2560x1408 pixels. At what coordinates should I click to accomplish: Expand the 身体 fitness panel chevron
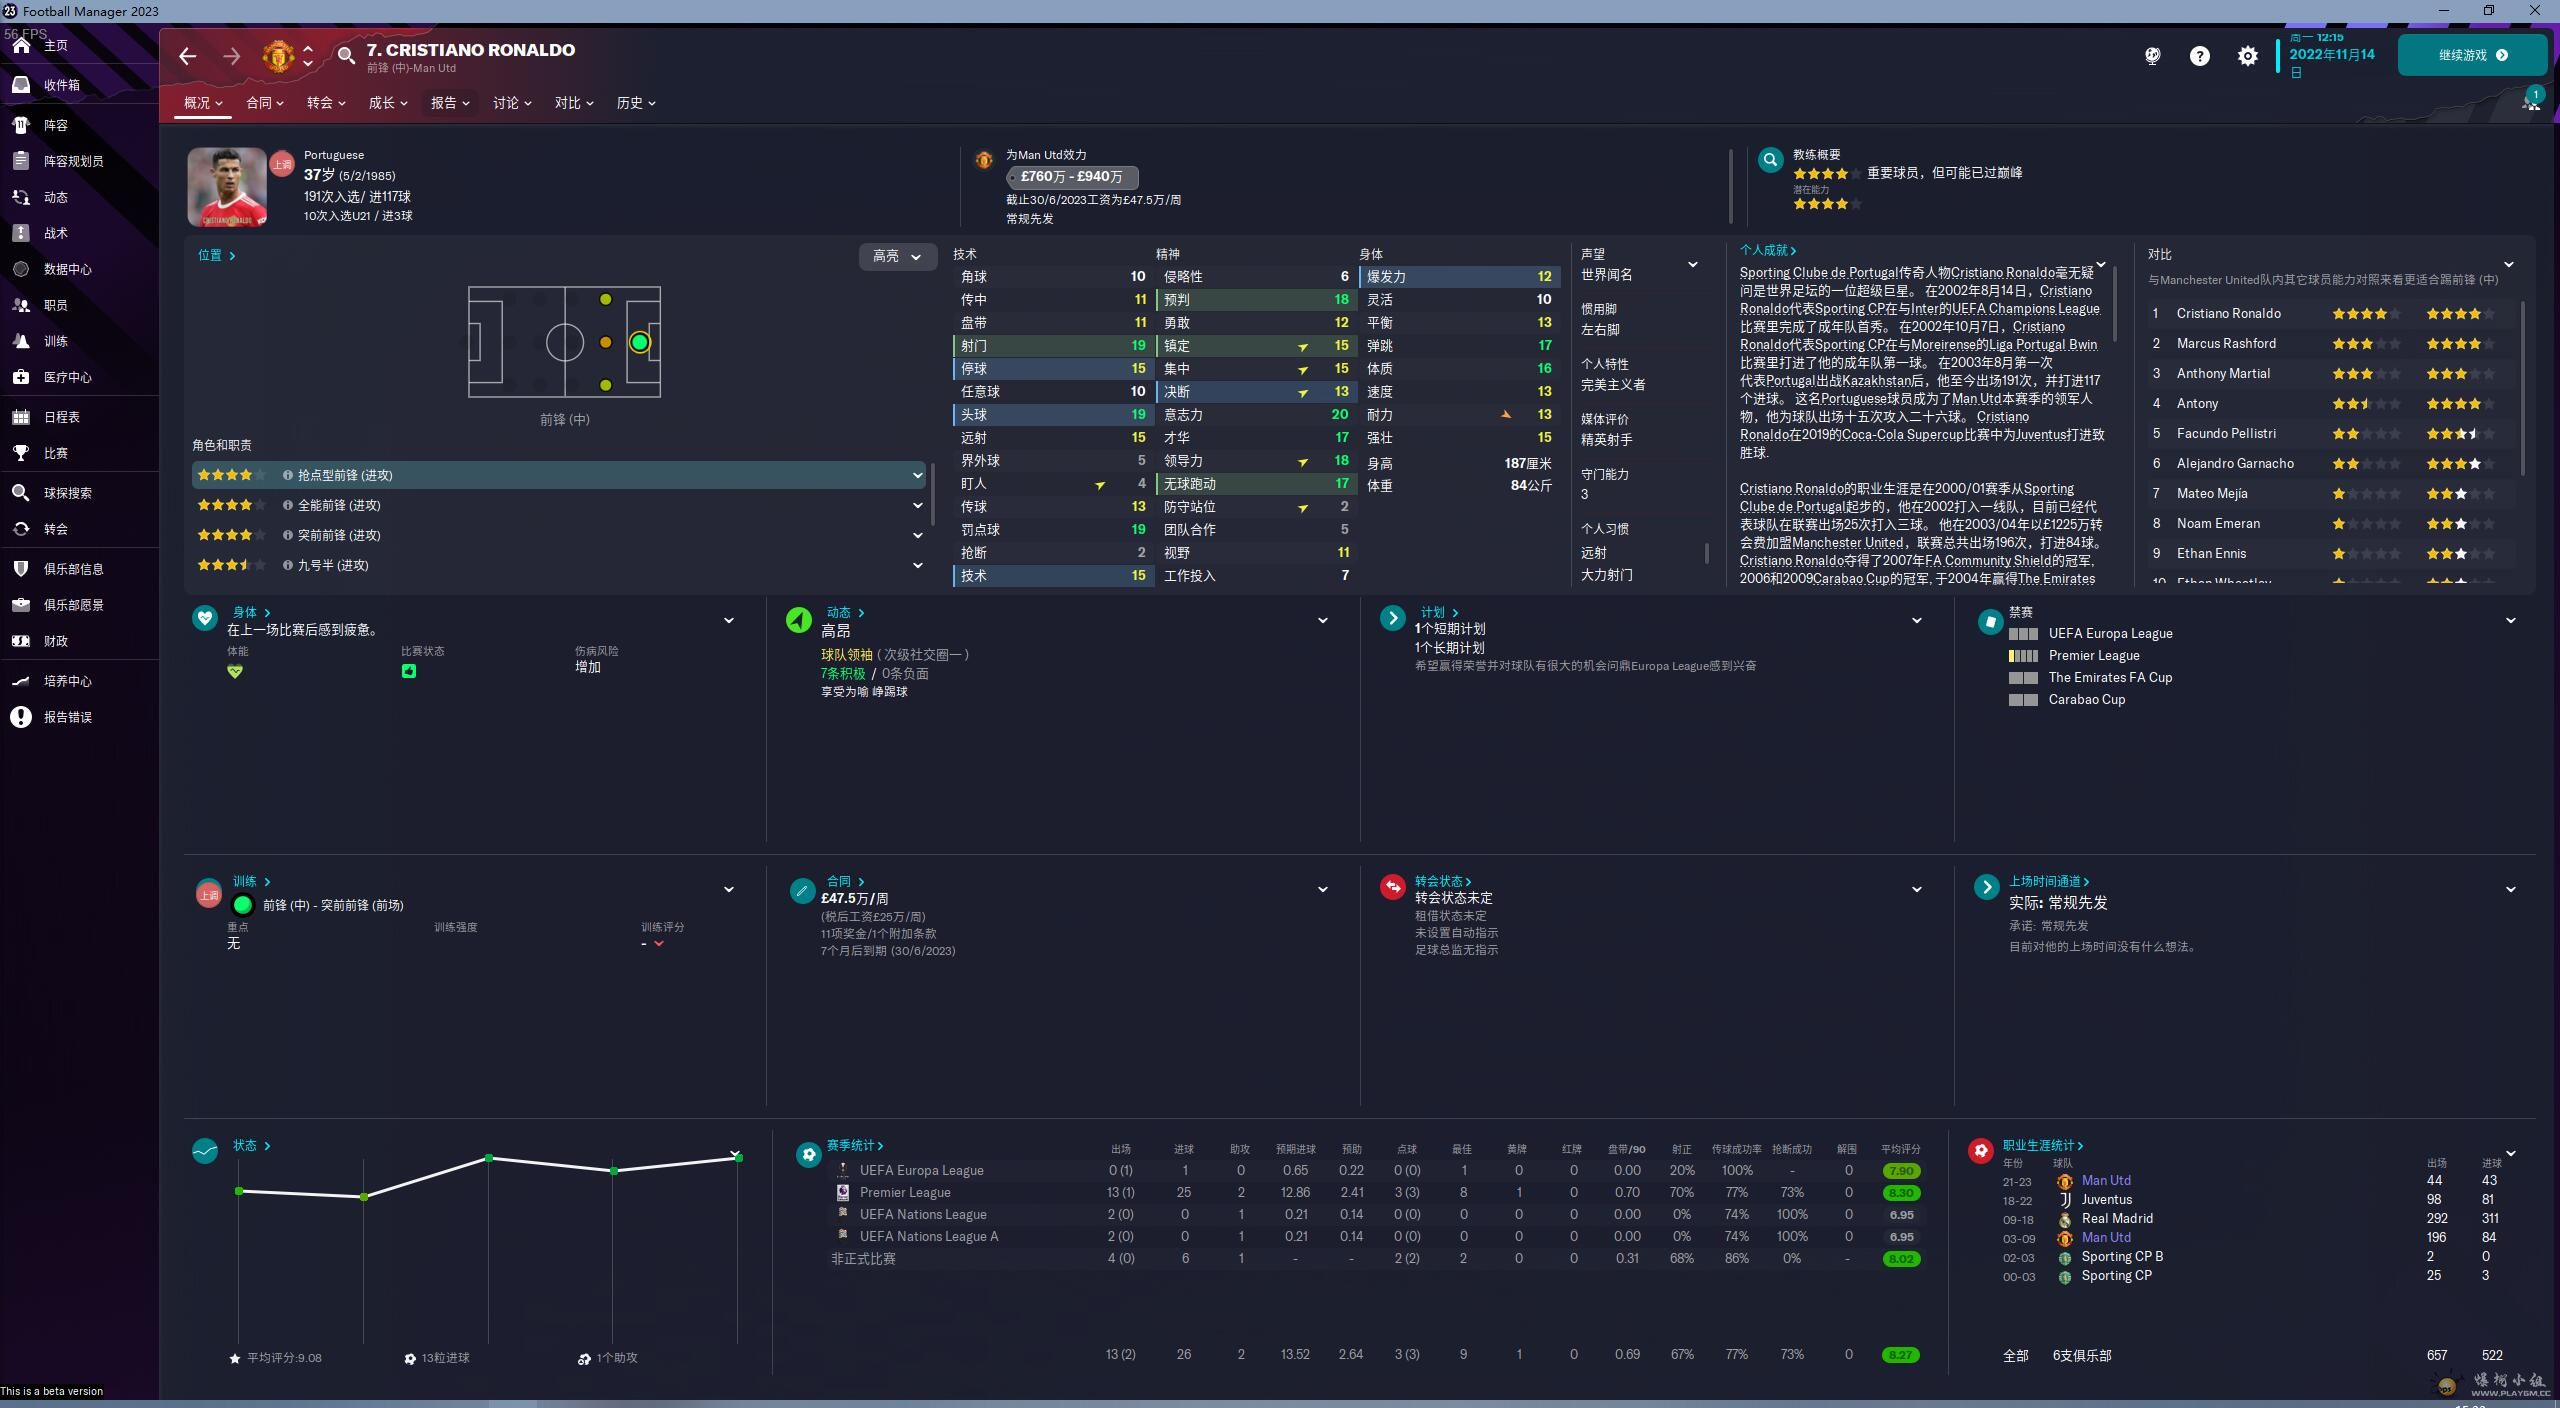point(729,621)
